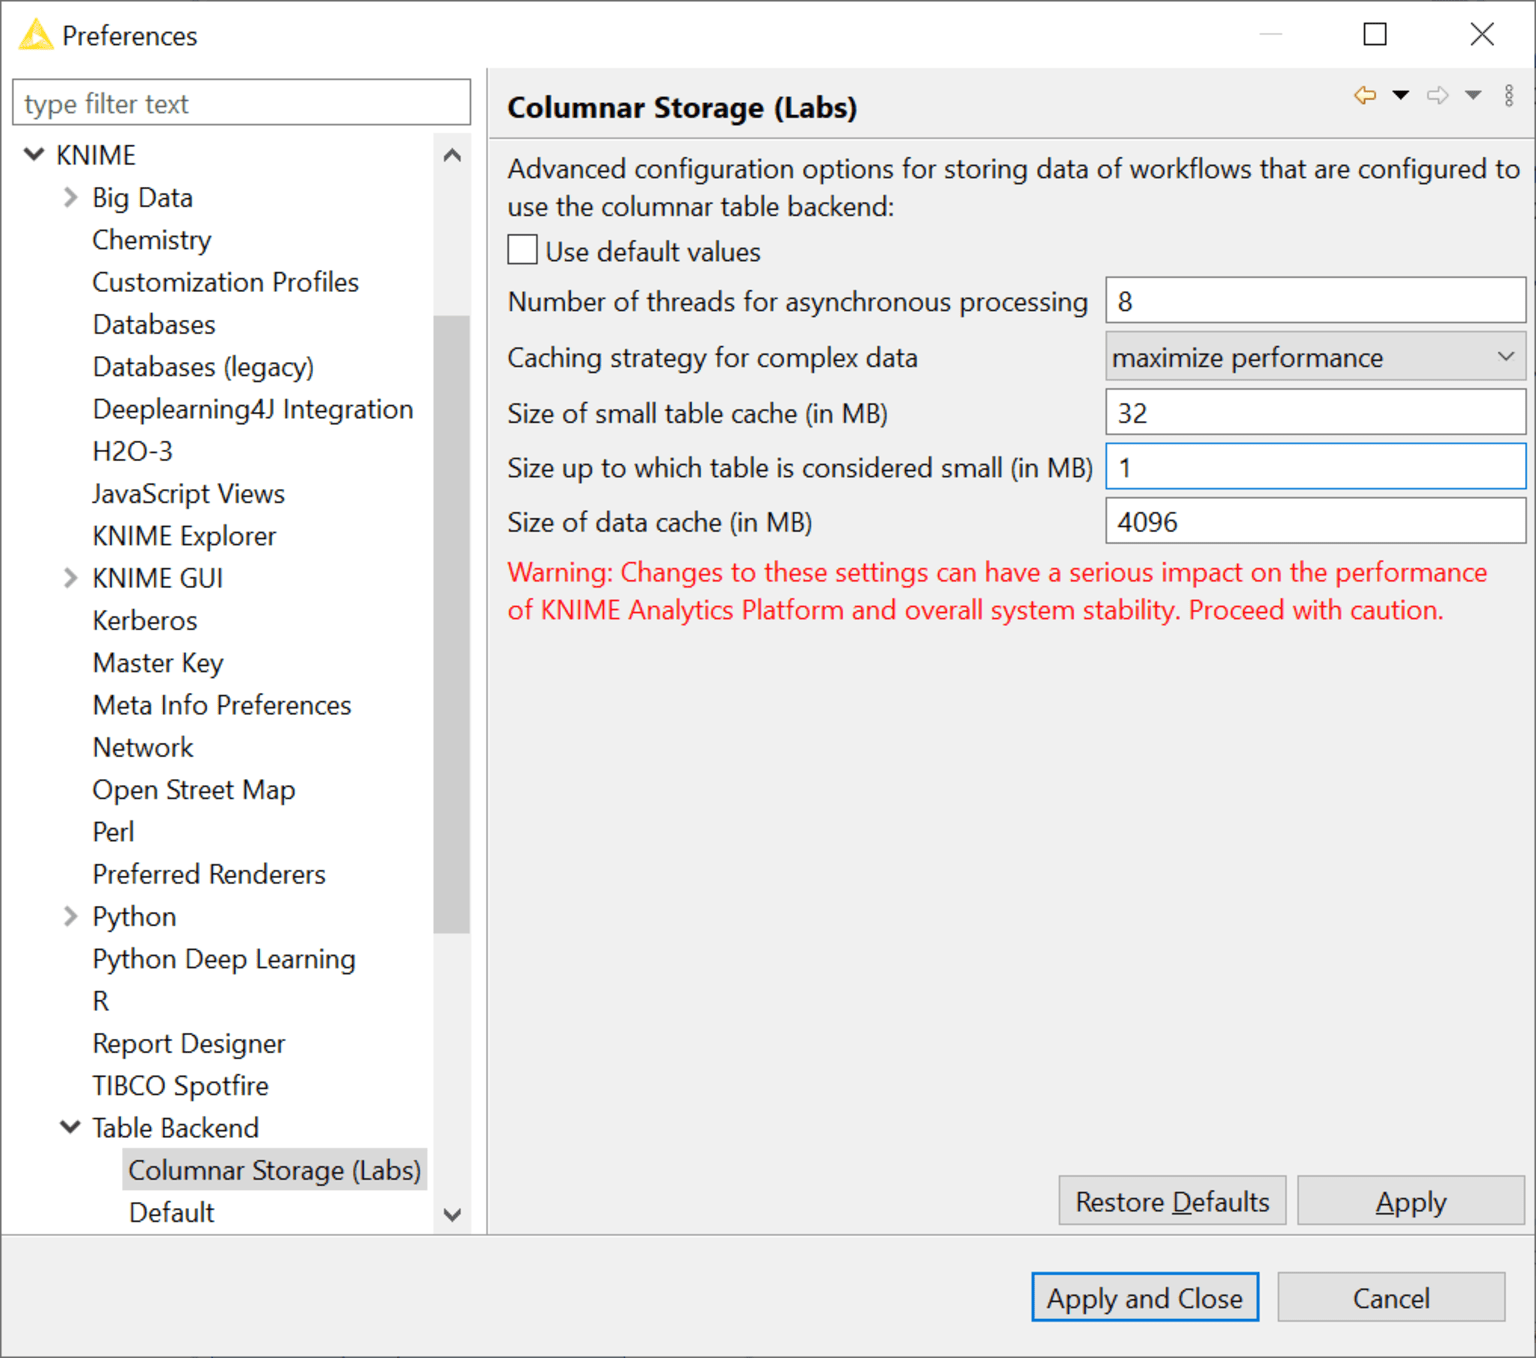
Task: Click the tree scrollbar down arrow
Action: coord(452,1215)
